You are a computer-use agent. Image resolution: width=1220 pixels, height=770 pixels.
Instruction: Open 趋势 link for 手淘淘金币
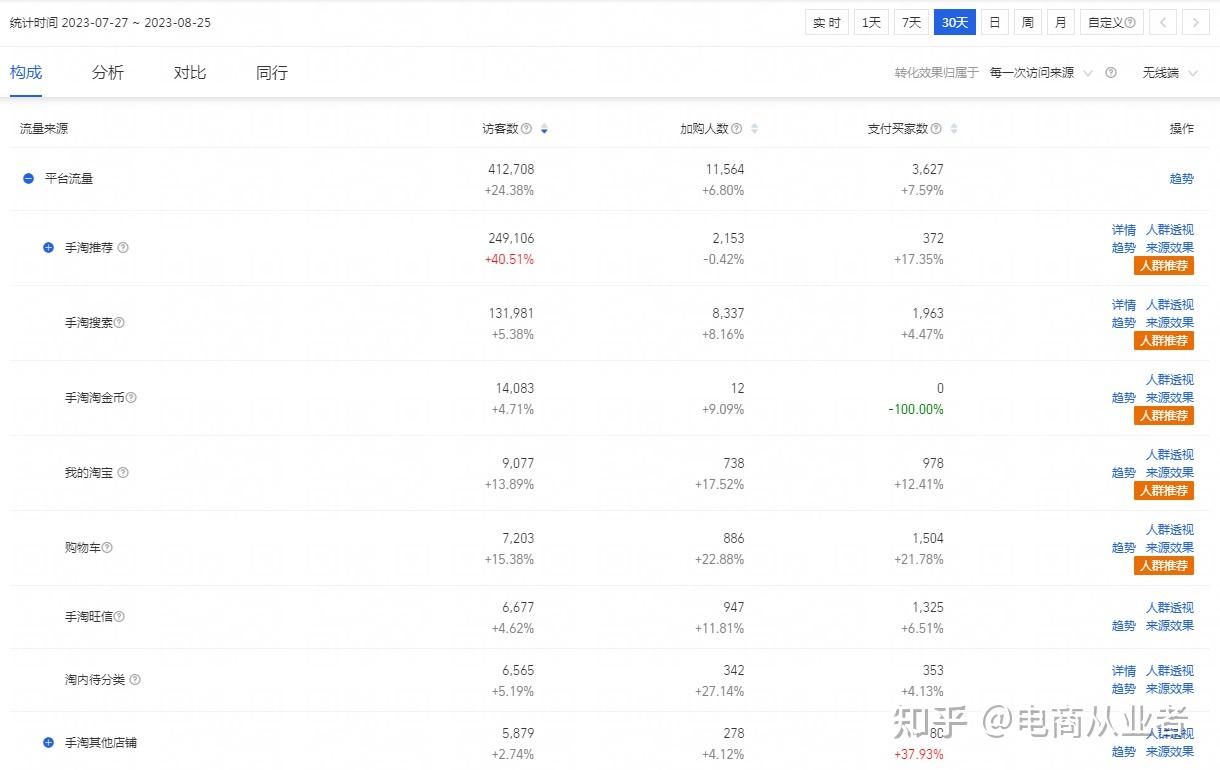[x=1124, y=397]
